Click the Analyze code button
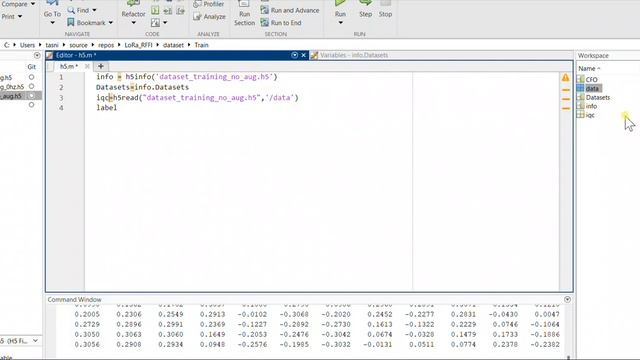Screen dimensions: 640x360 click(x=209, y=16)
